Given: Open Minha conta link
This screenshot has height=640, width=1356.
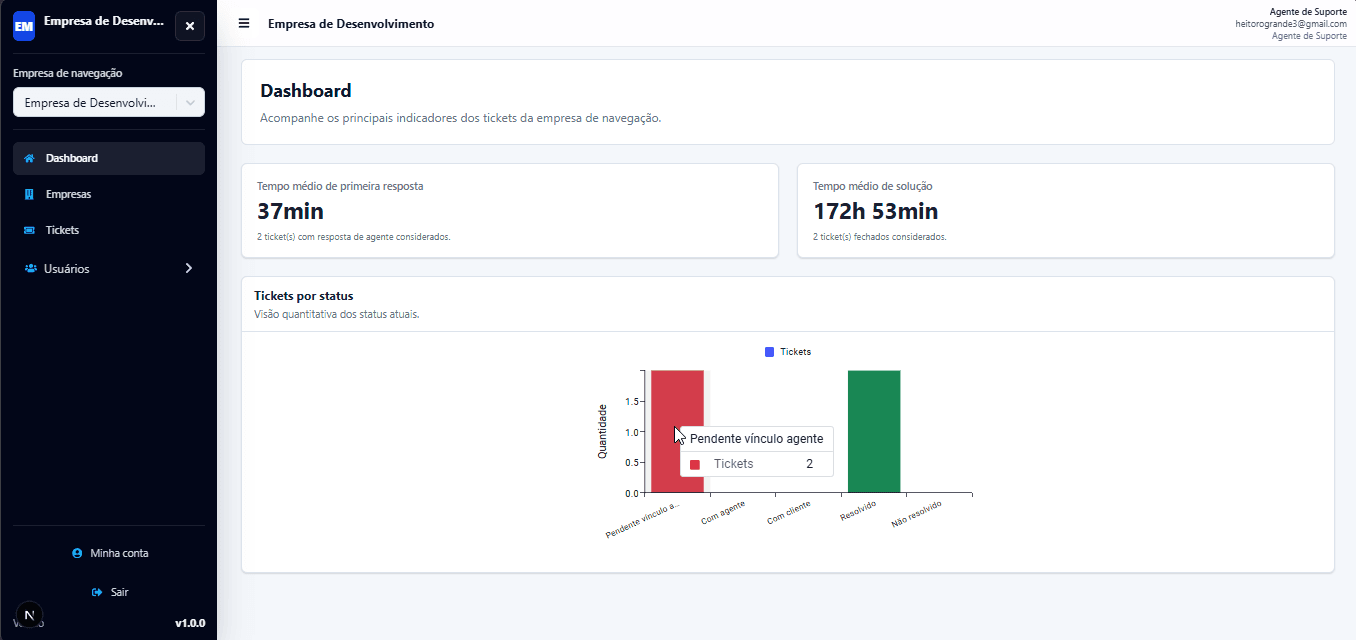Looking at the screenshot, I should point(109,553).
